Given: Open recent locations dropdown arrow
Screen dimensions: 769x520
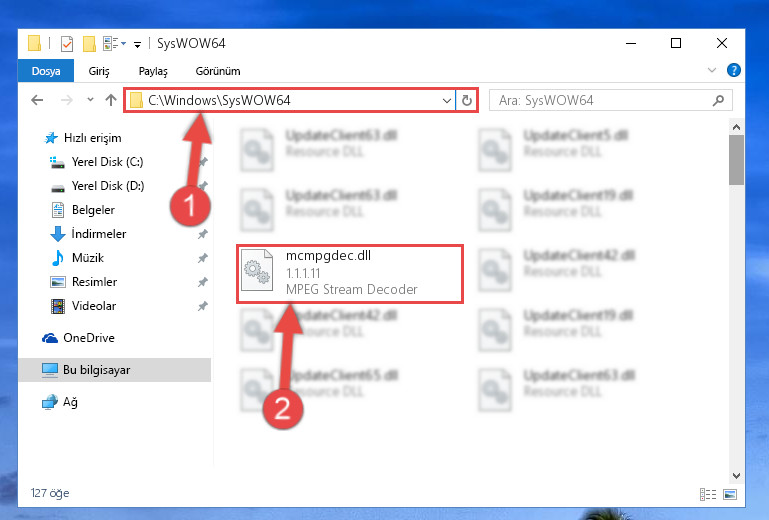Looking at the screenshot, I should [90, 100].
